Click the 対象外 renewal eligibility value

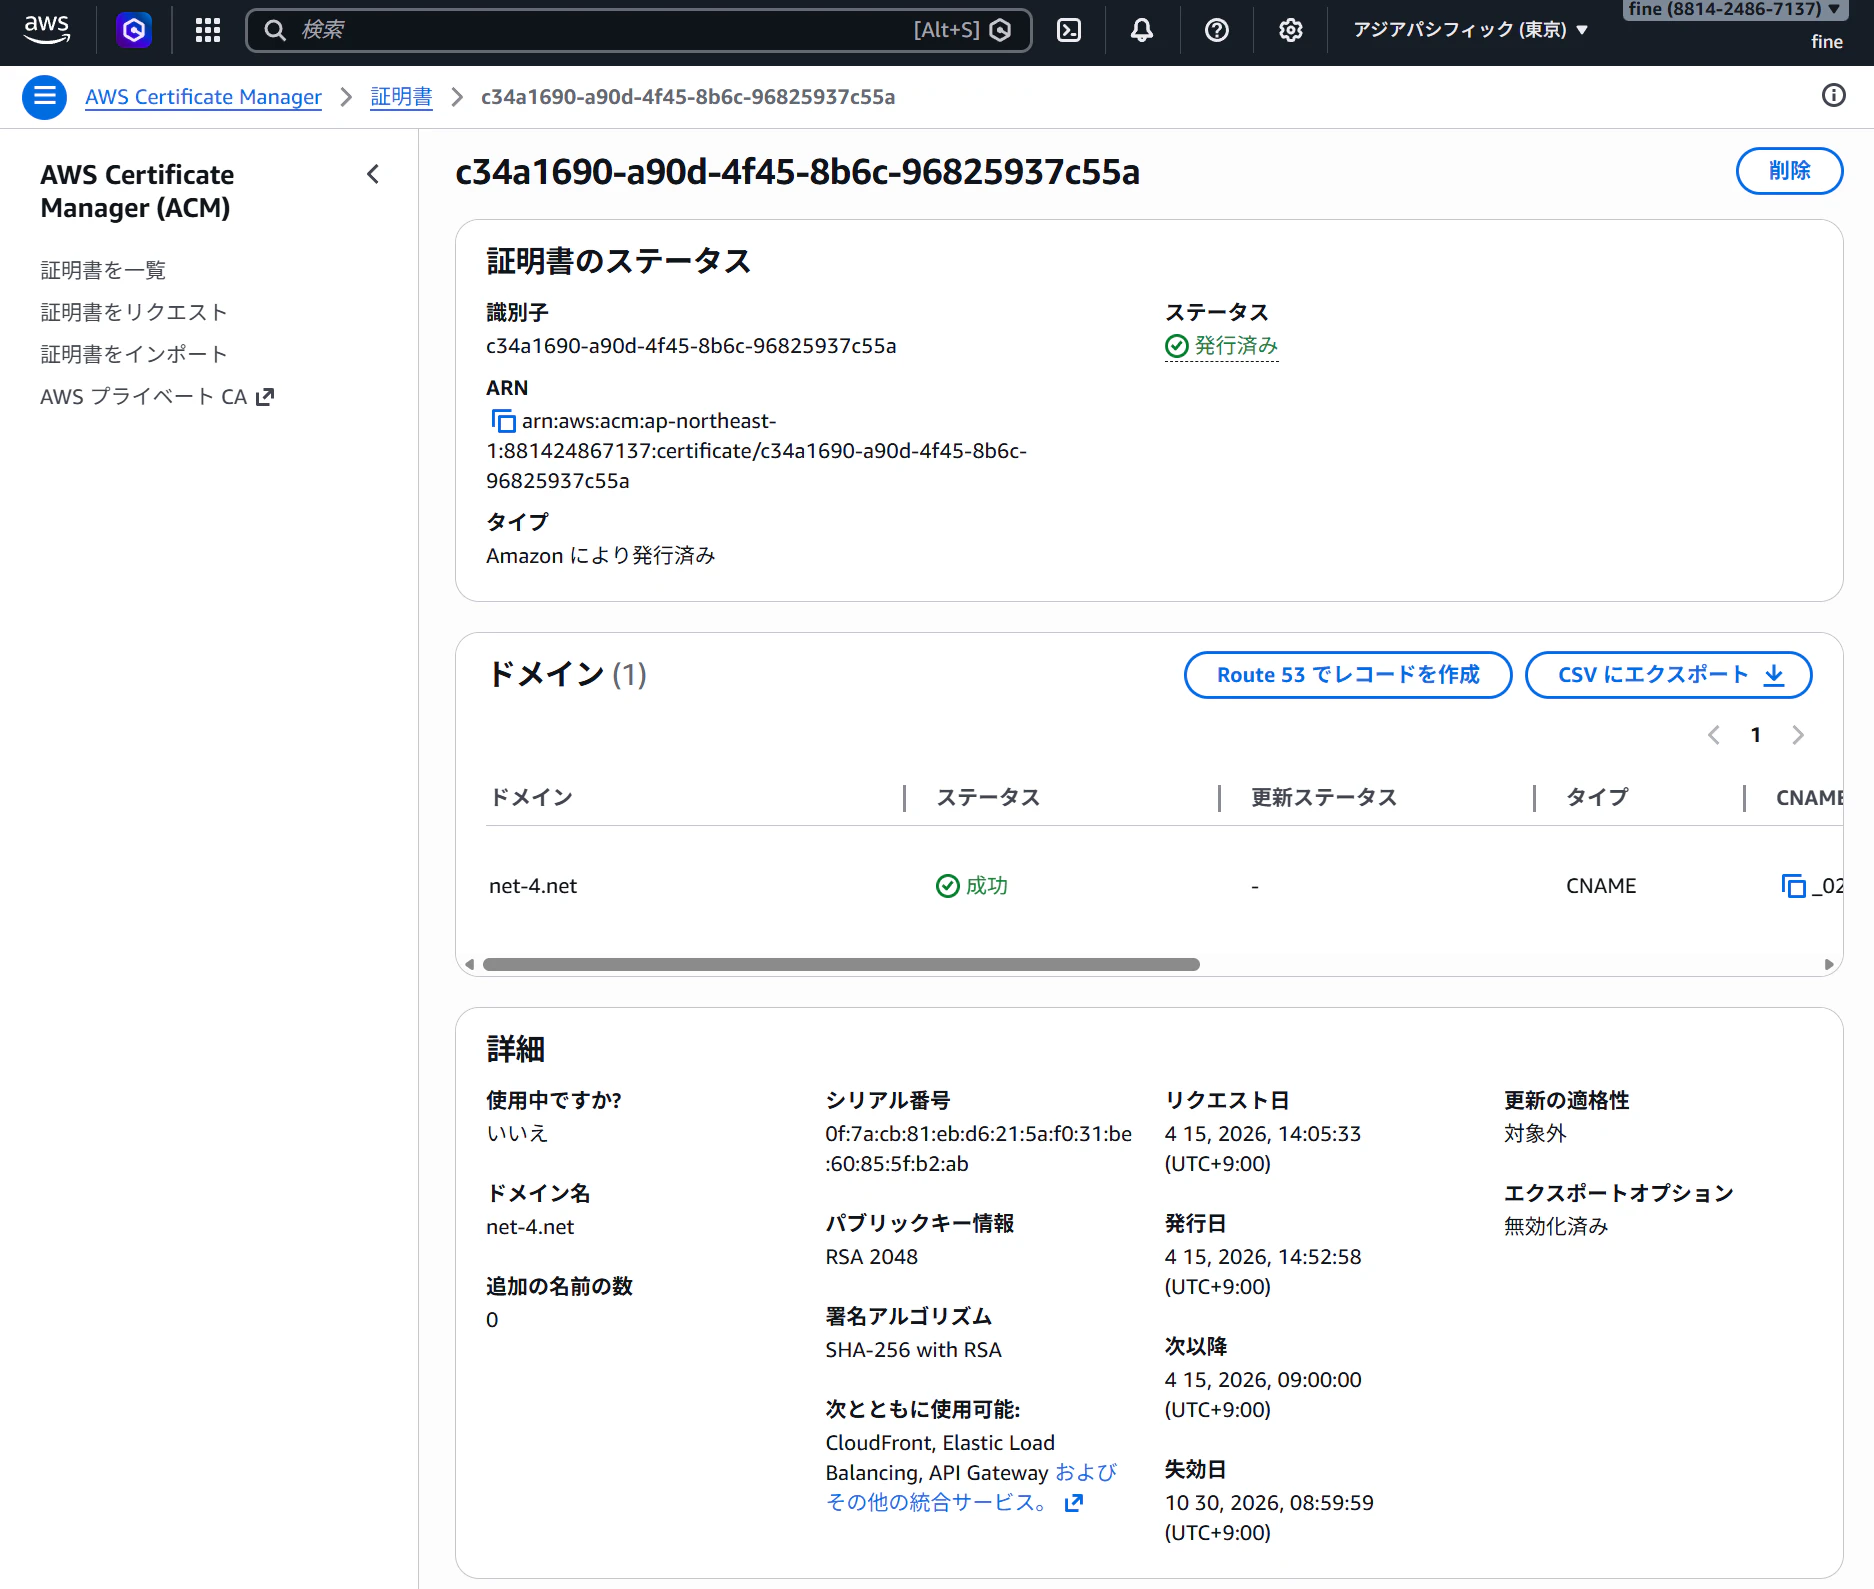point(1535,1134)
